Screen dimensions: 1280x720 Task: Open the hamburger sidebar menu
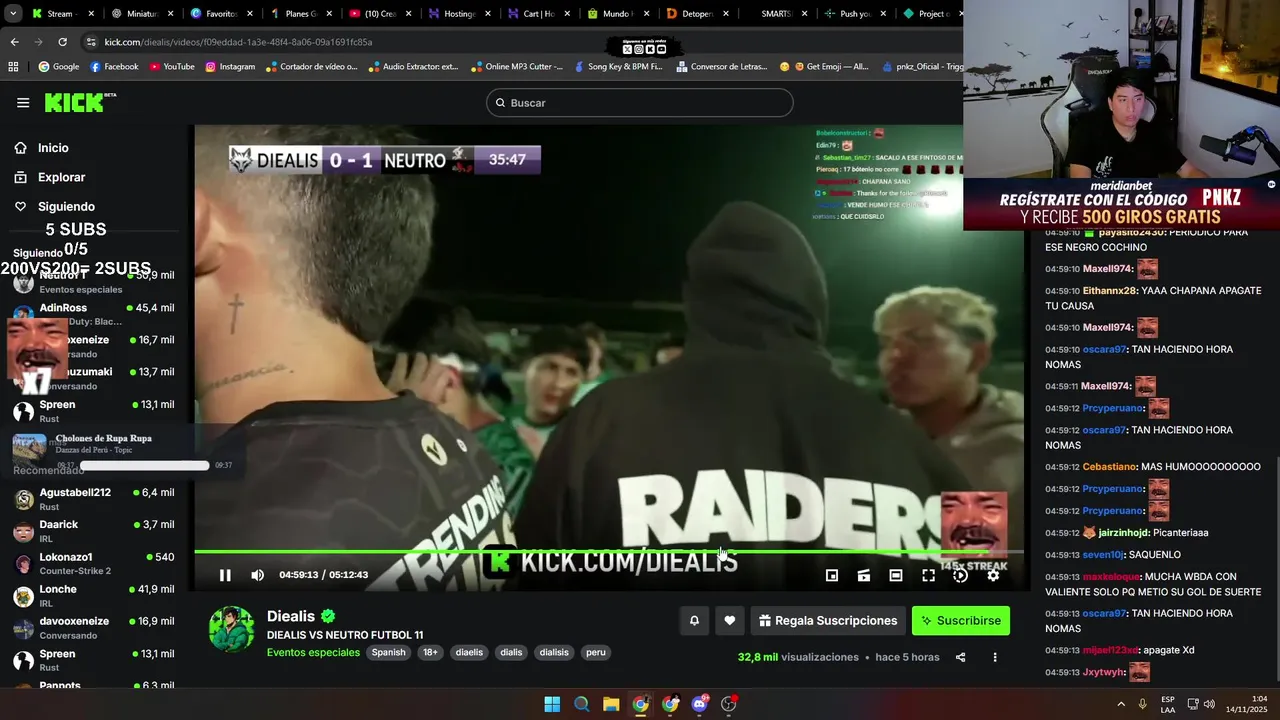(x=23, y=103)
